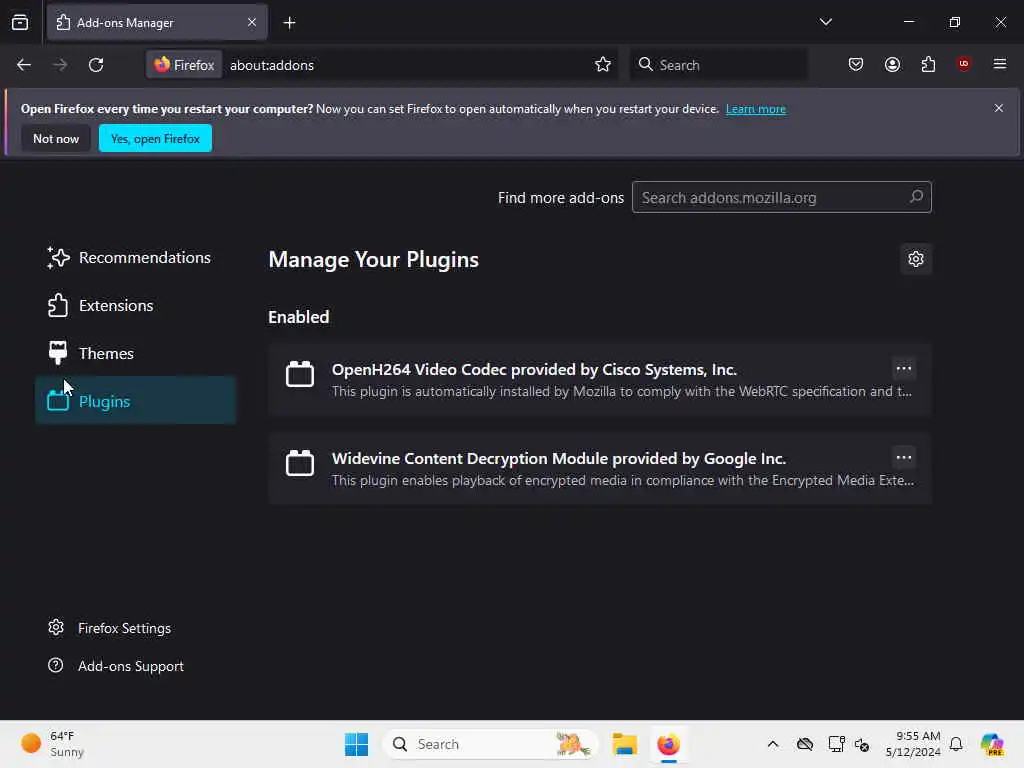Viewport: 1024px width, 768px height.
Task: Select the Plugins category
Action: (x=135, y=401)
